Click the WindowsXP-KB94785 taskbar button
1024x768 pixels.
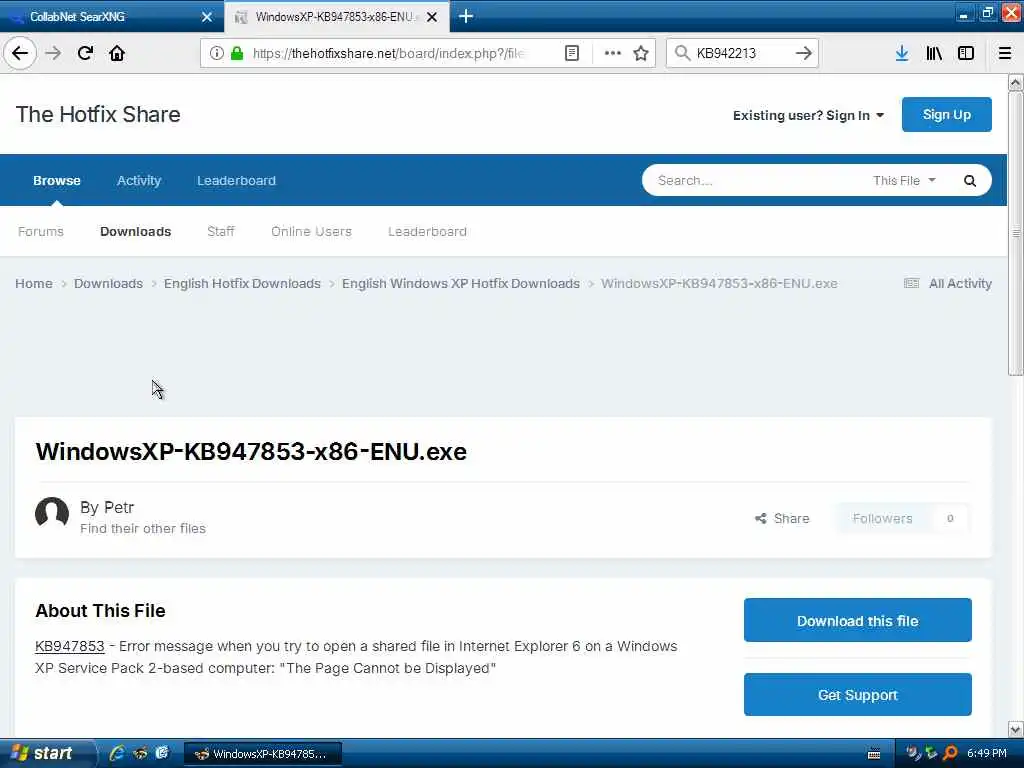[x=263, y=754]
